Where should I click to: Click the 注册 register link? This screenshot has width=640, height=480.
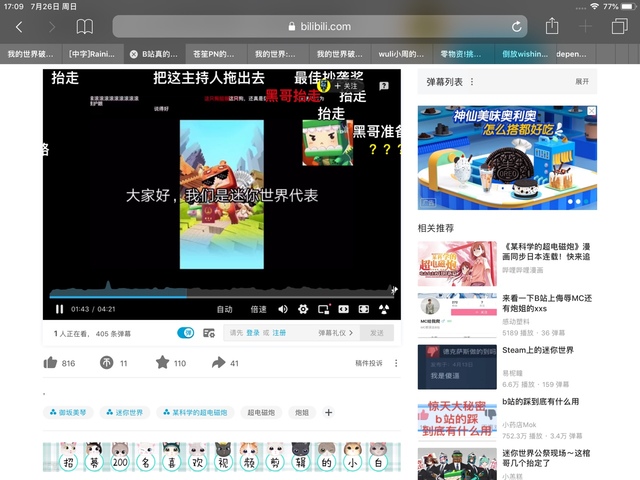click(x=279, y=333)
